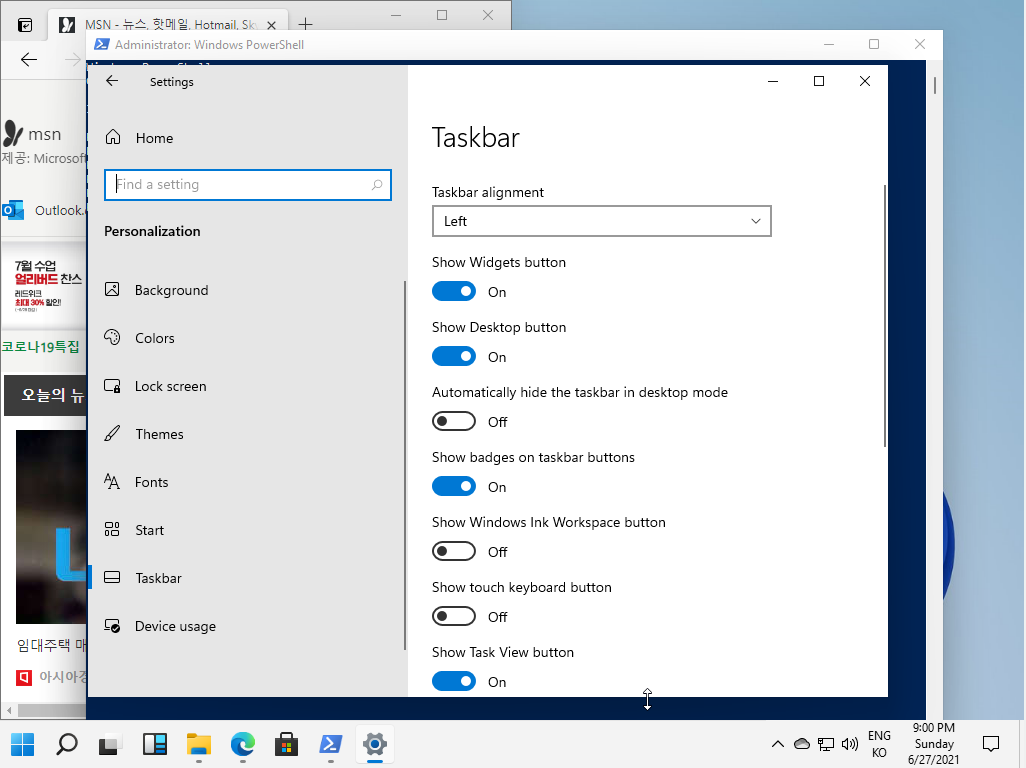Switch to PowerShell on taskbar
Image resolution: width=1026 pixels, height=768 pixels.
pyautogui.click(x=330, y=744)
